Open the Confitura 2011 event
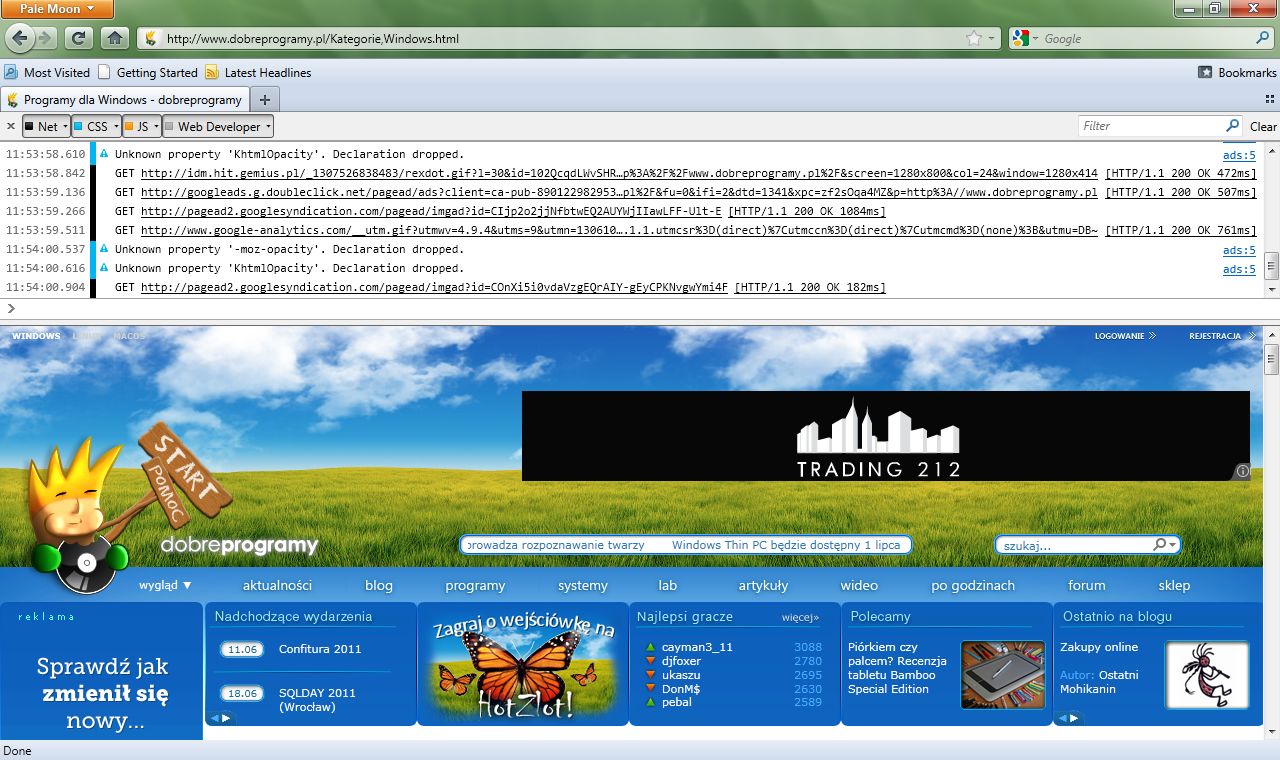Screen dimensions: 1280x760 [x=320, y=649]
